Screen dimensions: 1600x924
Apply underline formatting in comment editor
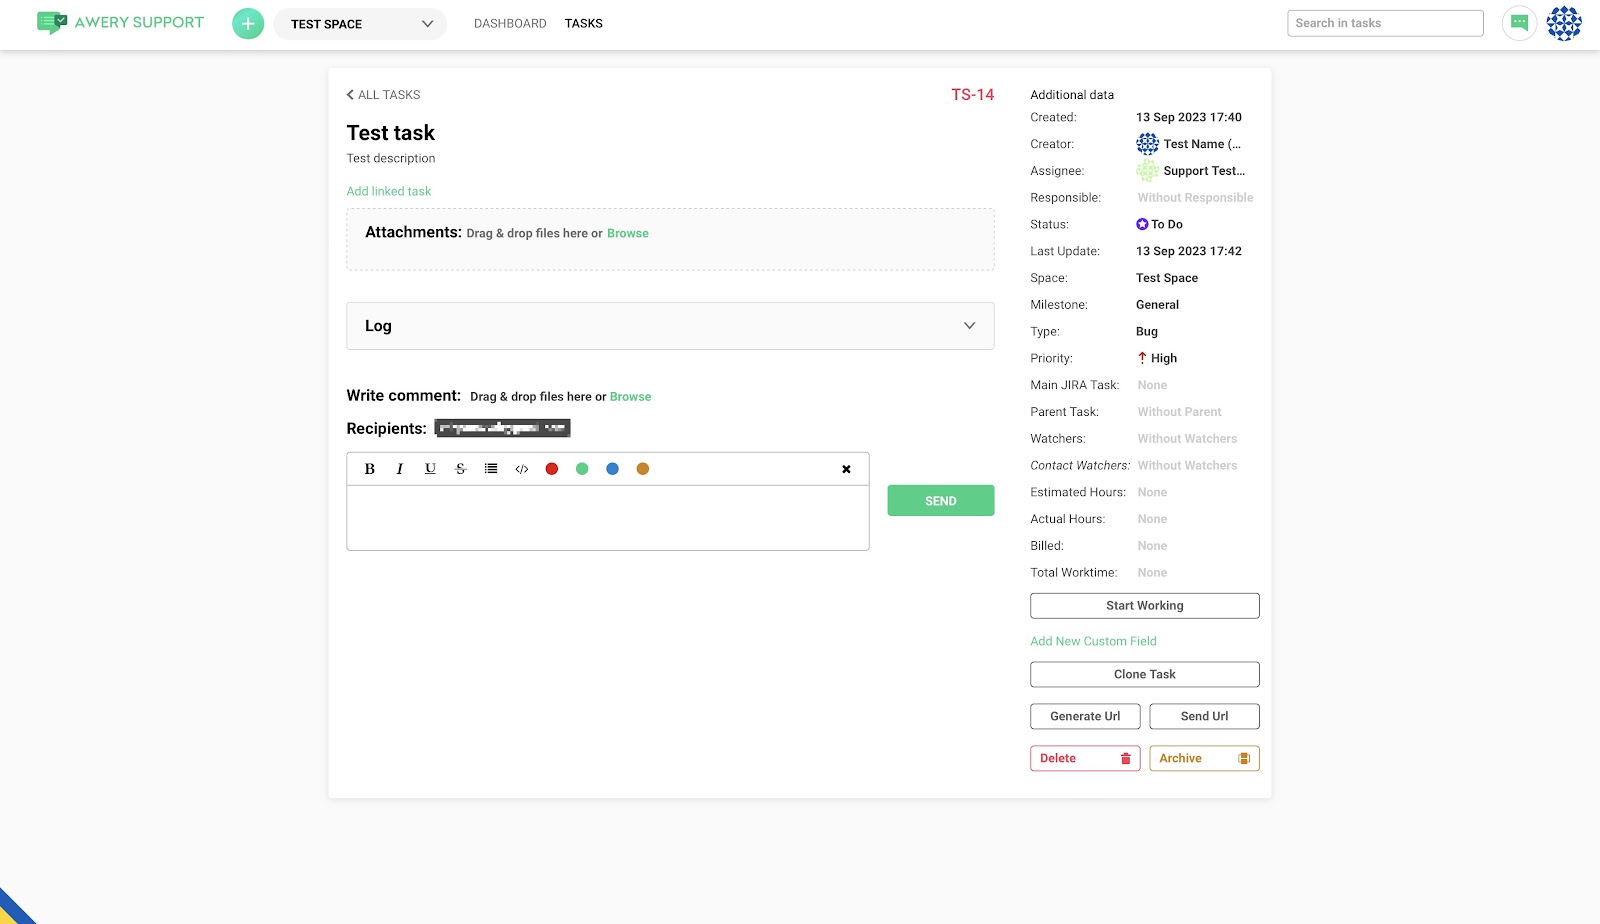pos(430,469)
